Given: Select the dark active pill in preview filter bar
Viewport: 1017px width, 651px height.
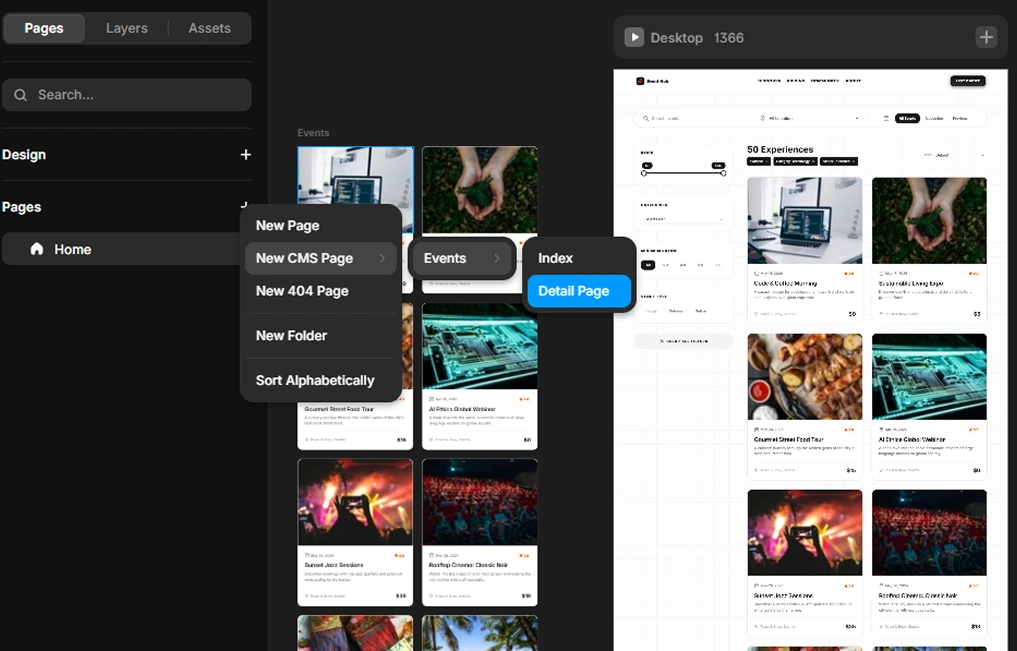Looking at the screenshot, I should [907, 119].
